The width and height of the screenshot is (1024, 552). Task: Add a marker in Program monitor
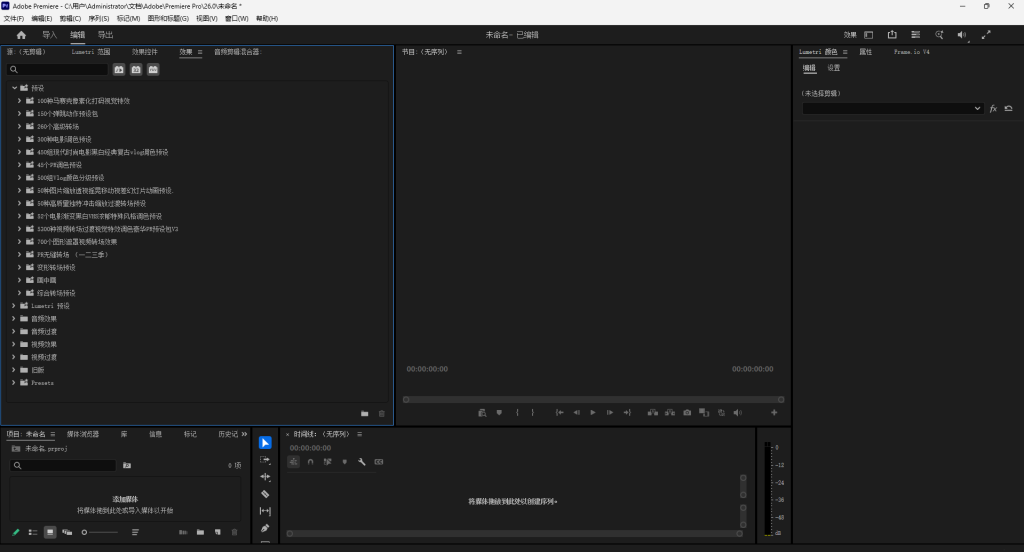coord(500,412)
